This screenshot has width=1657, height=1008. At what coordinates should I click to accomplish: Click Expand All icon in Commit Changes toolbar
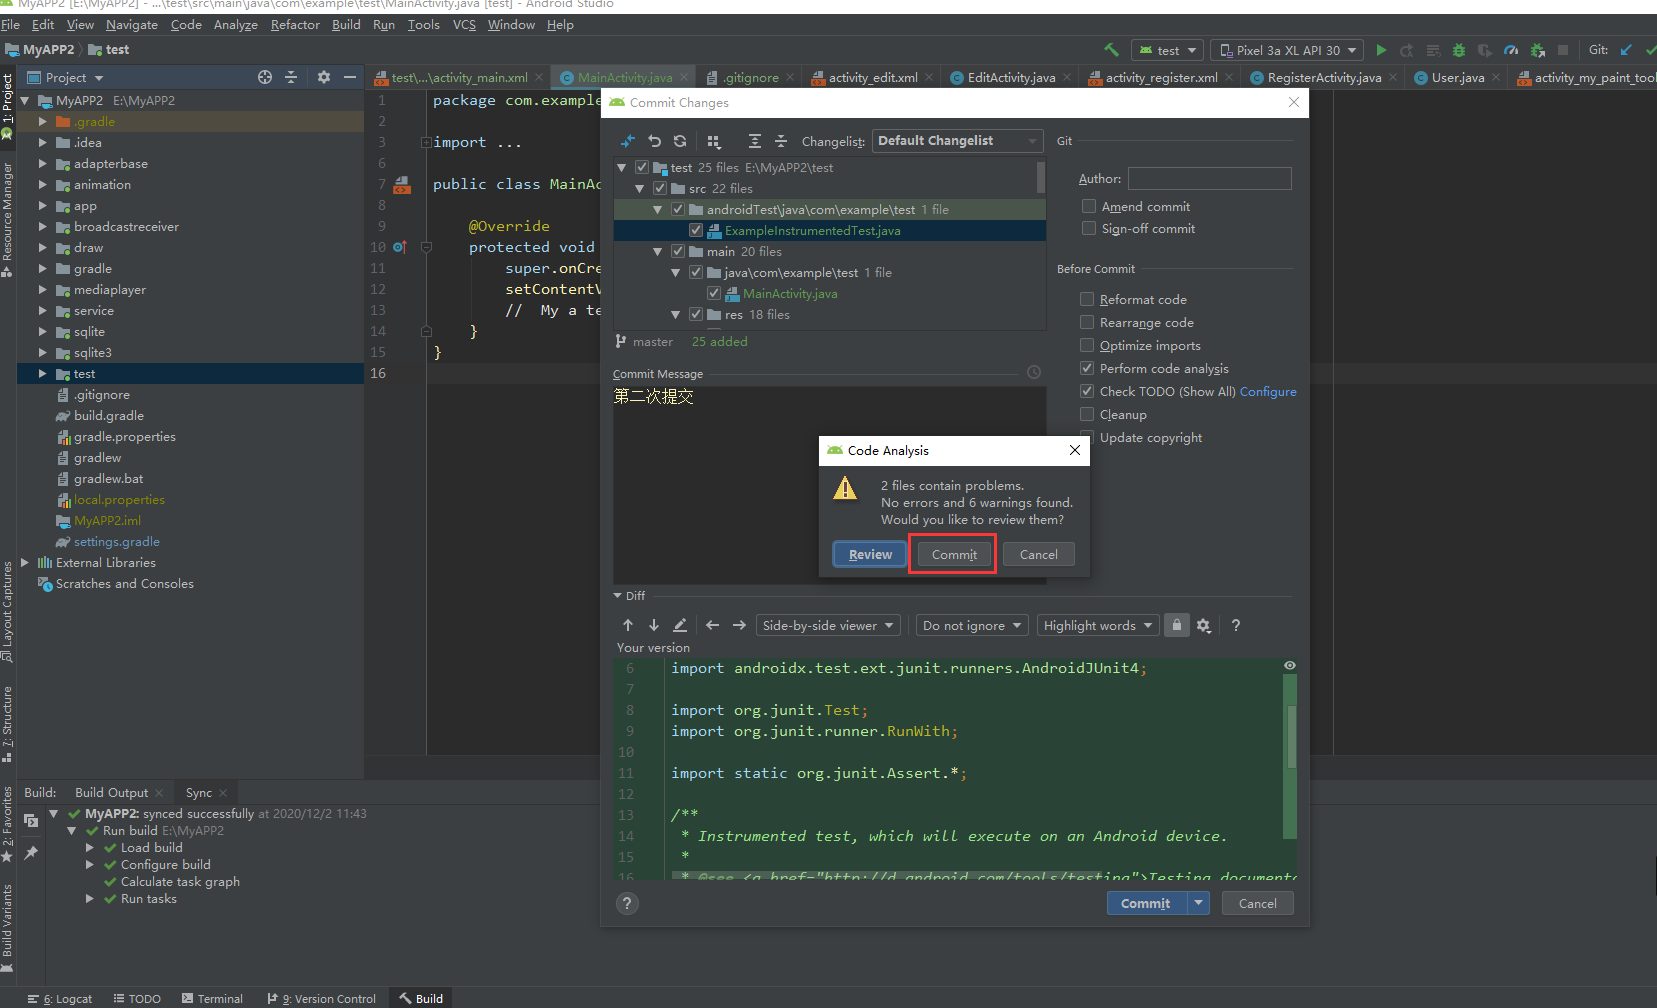[x=755, y=141]
